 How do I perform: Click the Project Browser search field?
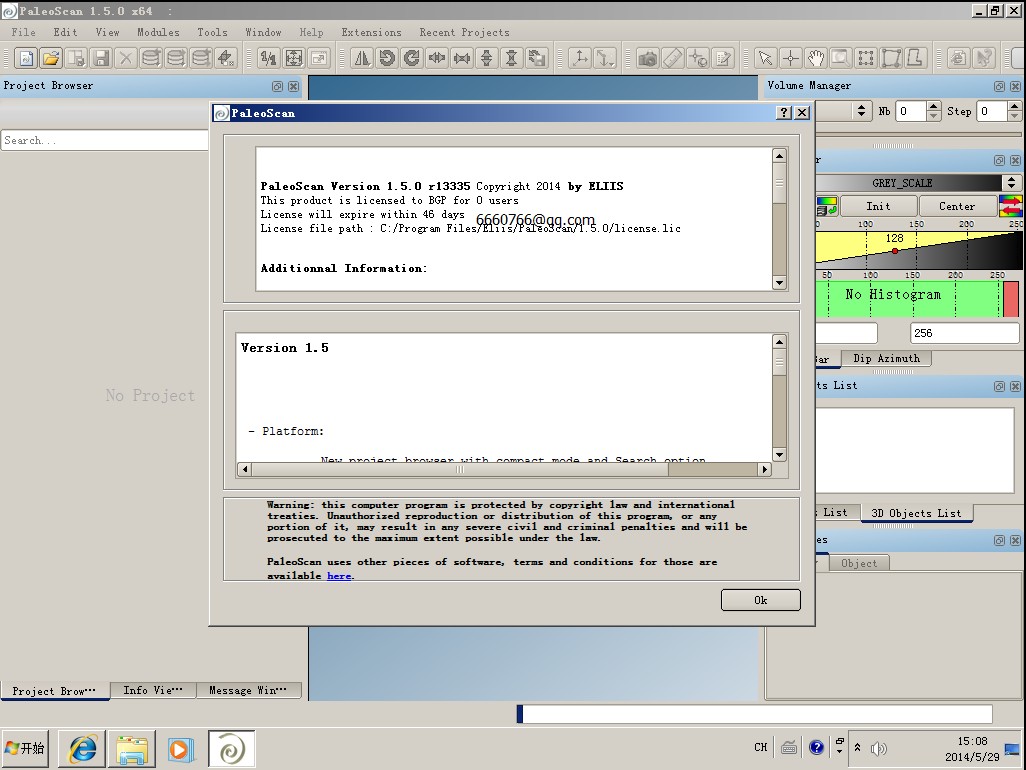point(105,140)
